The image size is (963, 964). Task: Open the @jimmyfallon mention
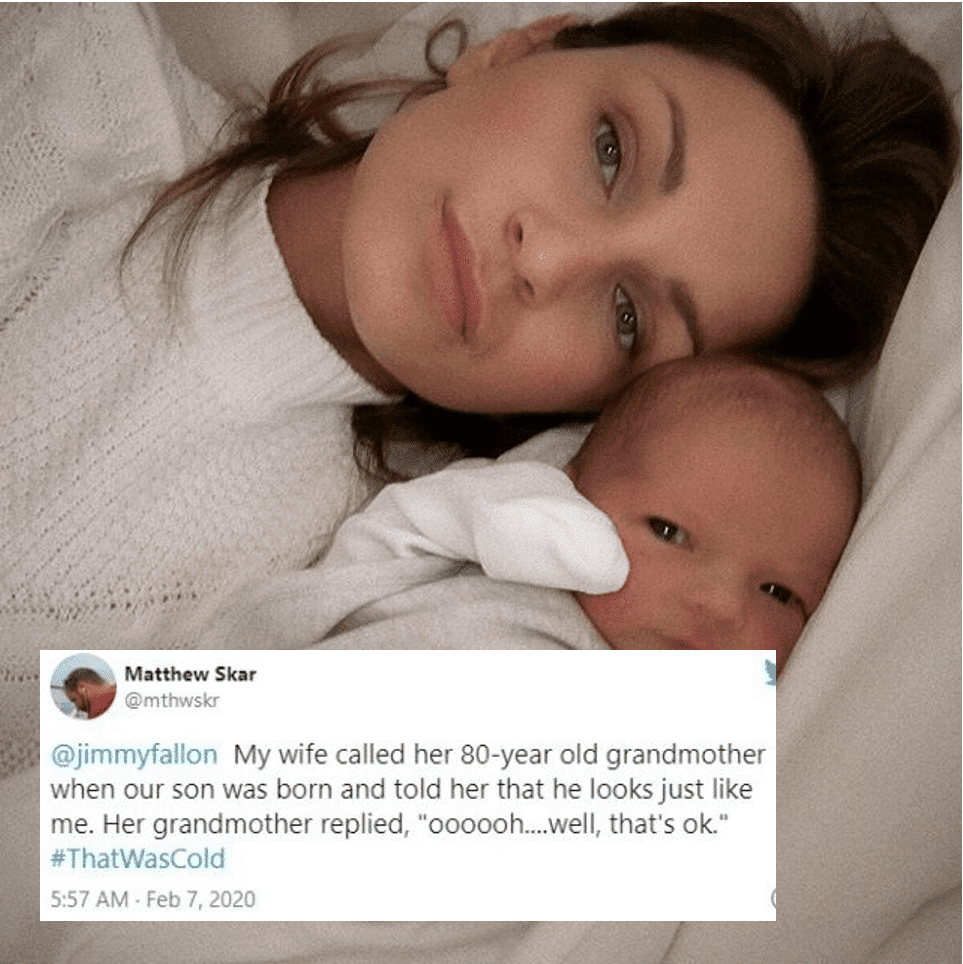point(134,754)
